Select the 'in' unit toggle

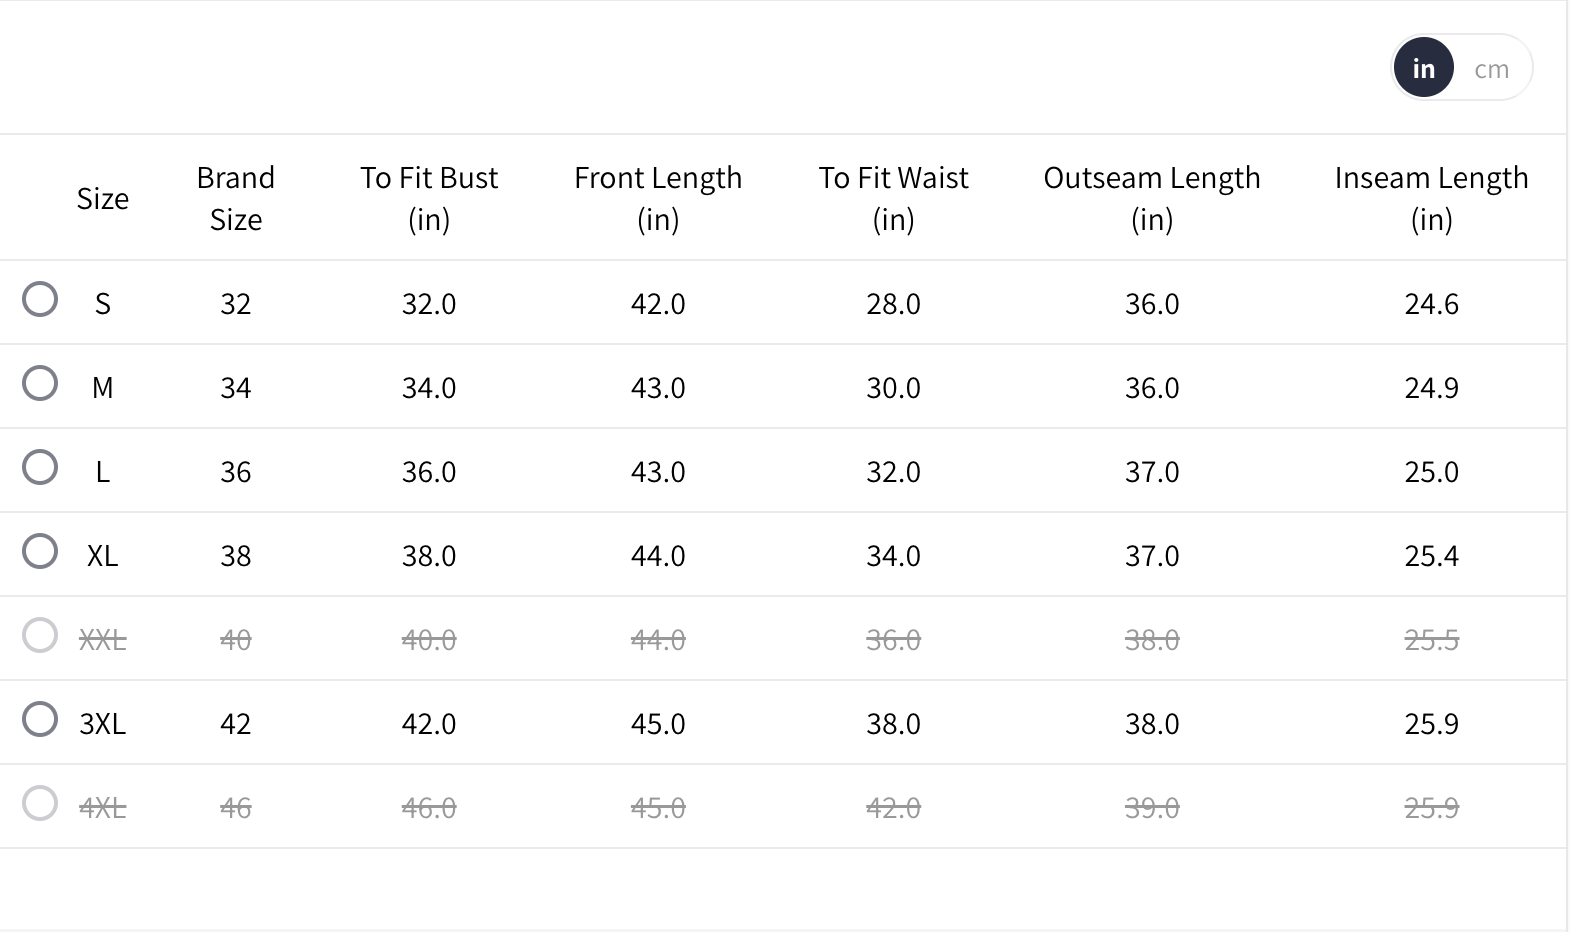click(1423, 68)
